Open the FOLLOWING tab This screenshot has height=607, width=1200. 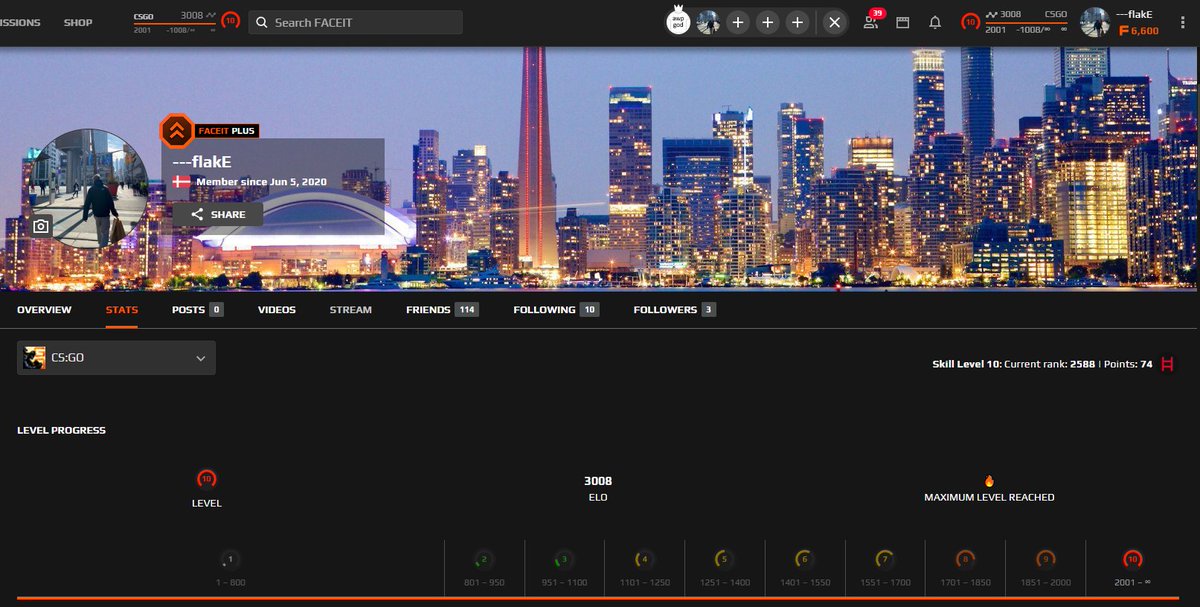pyautogui.click(x=556, y=310)
